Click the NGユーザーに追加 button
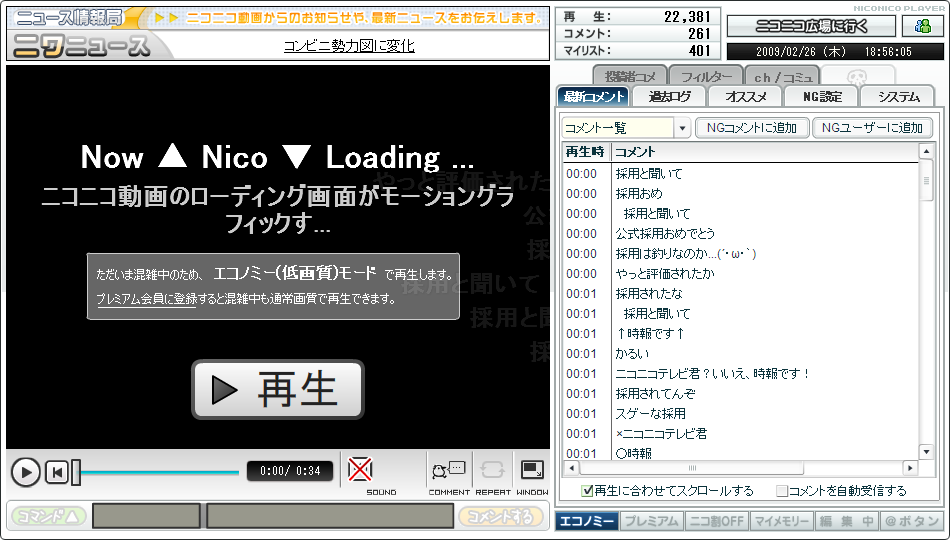 click(872, 128)
